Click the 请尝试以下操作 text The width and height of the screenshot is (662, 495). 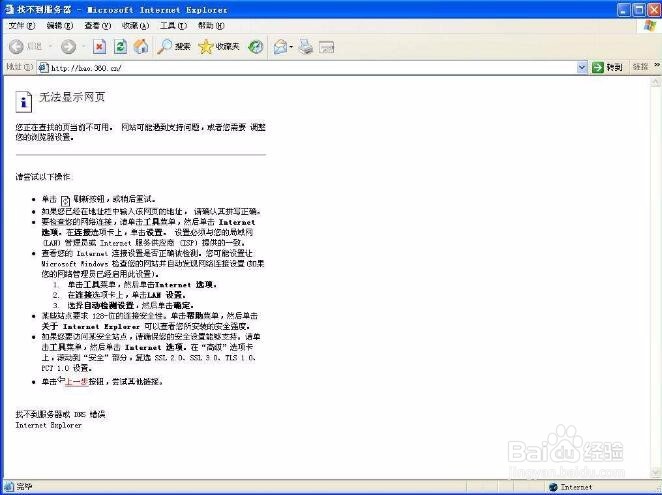point(43,177)
